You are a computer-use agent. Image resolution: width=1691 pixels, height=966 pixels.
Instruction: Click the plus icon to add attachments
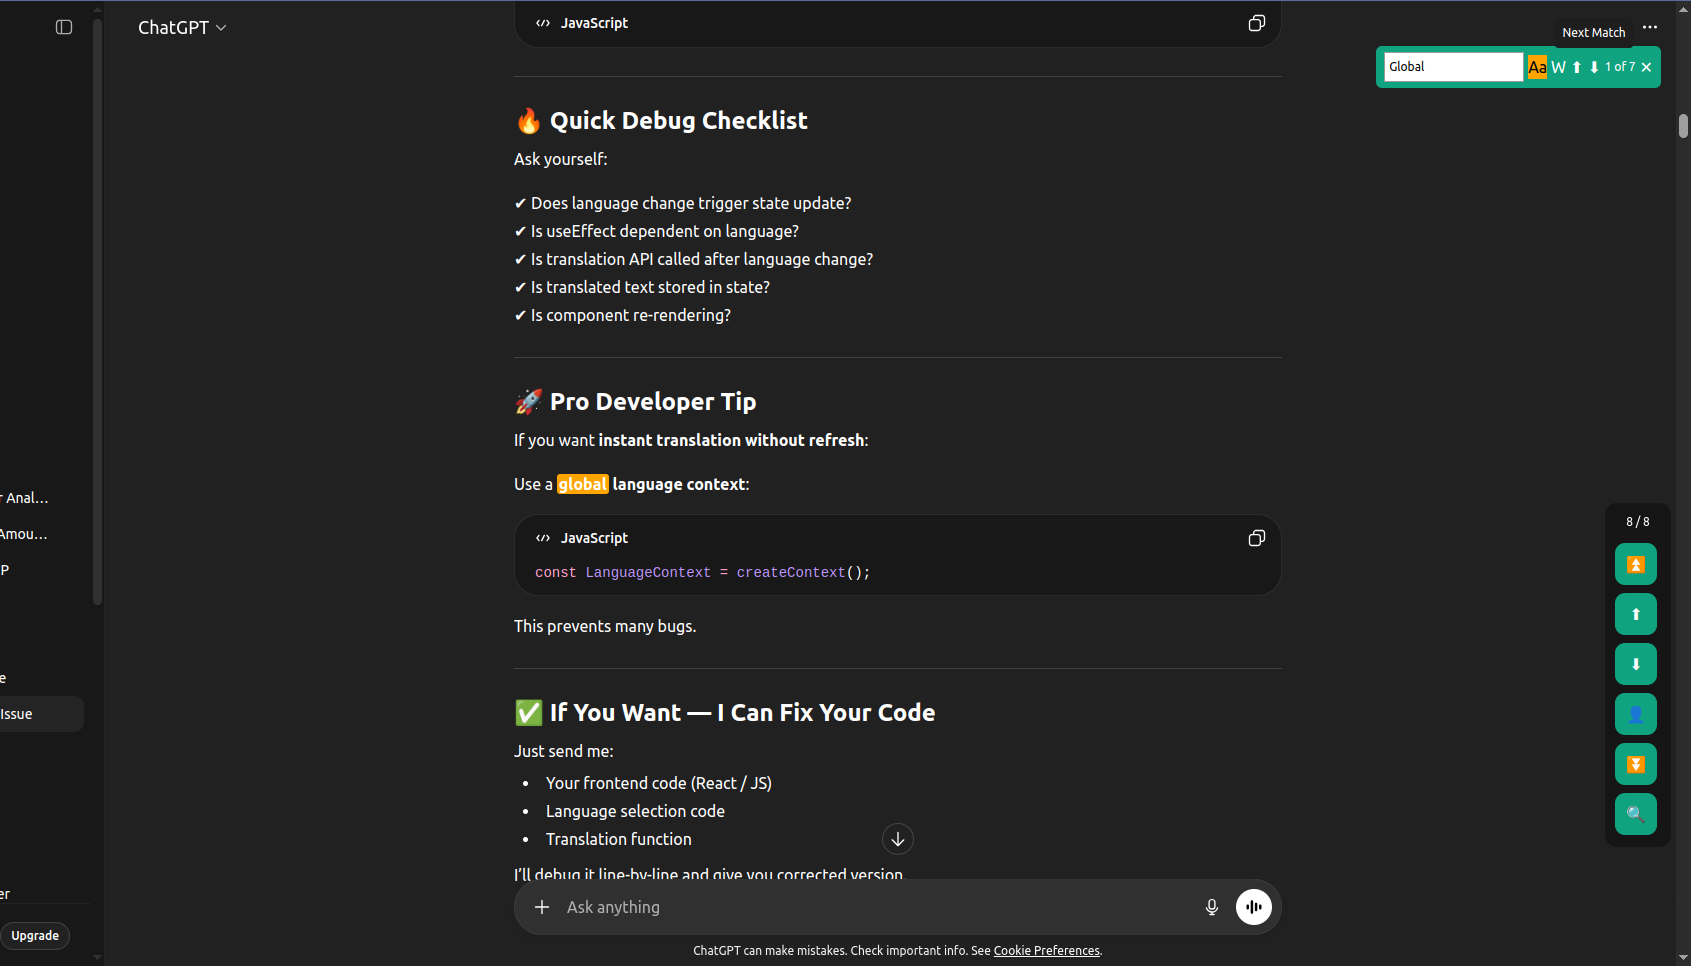542,907
